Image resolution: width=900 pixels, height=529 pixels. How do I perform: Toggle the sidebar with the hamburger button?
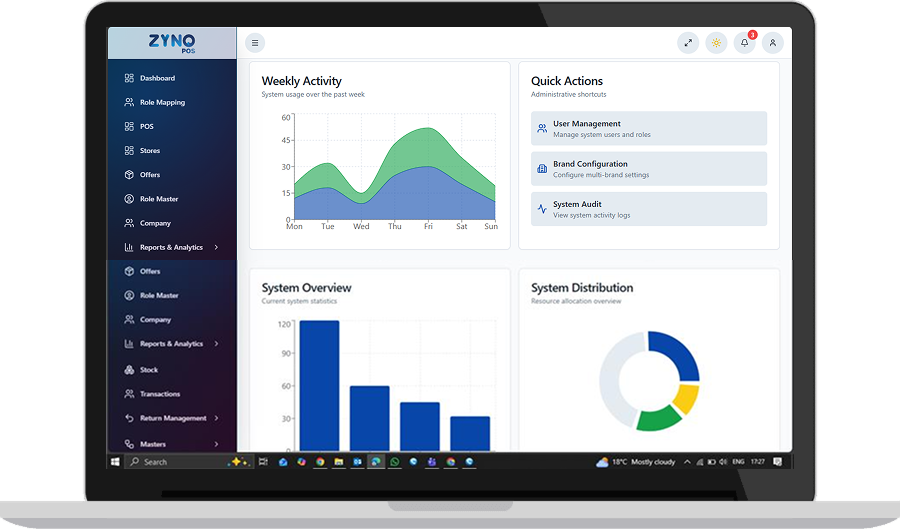point(255,42)
